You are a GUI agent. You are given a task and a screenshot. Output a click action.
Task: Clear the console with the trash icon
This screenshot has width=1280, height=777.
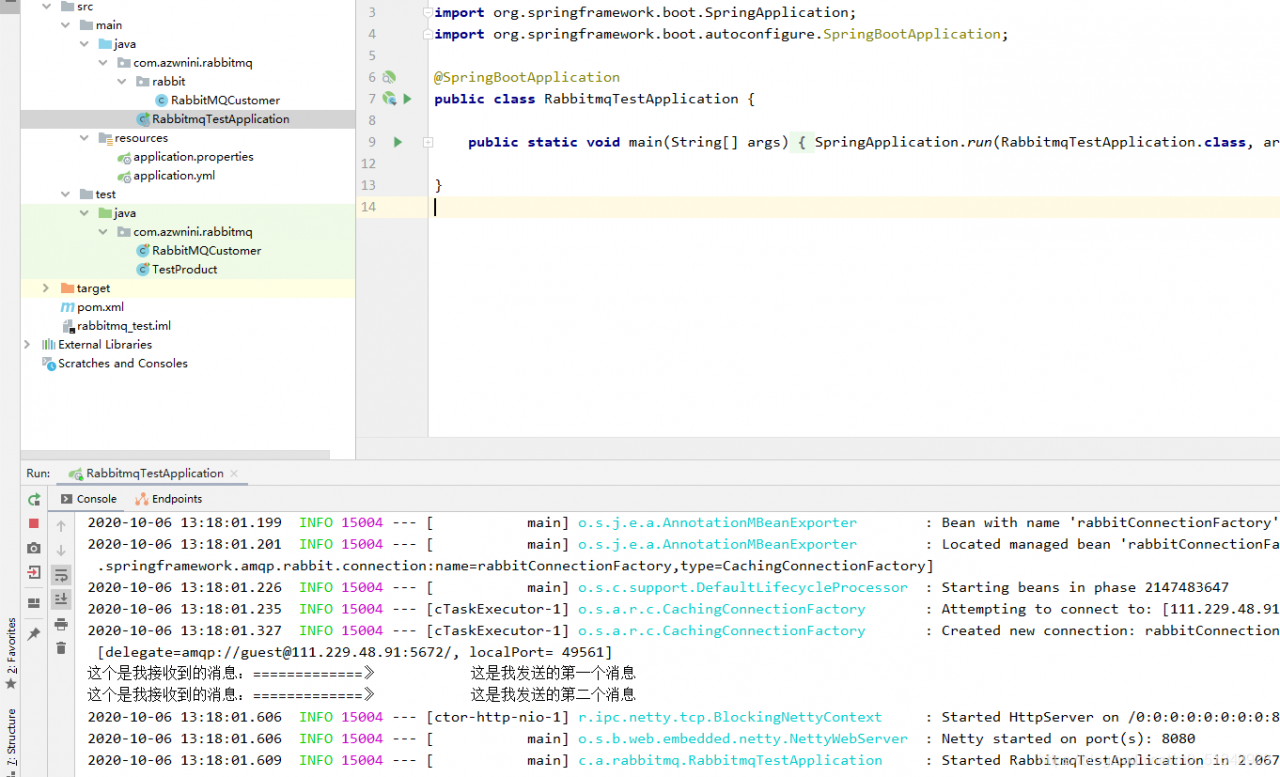tap(61, 648)
